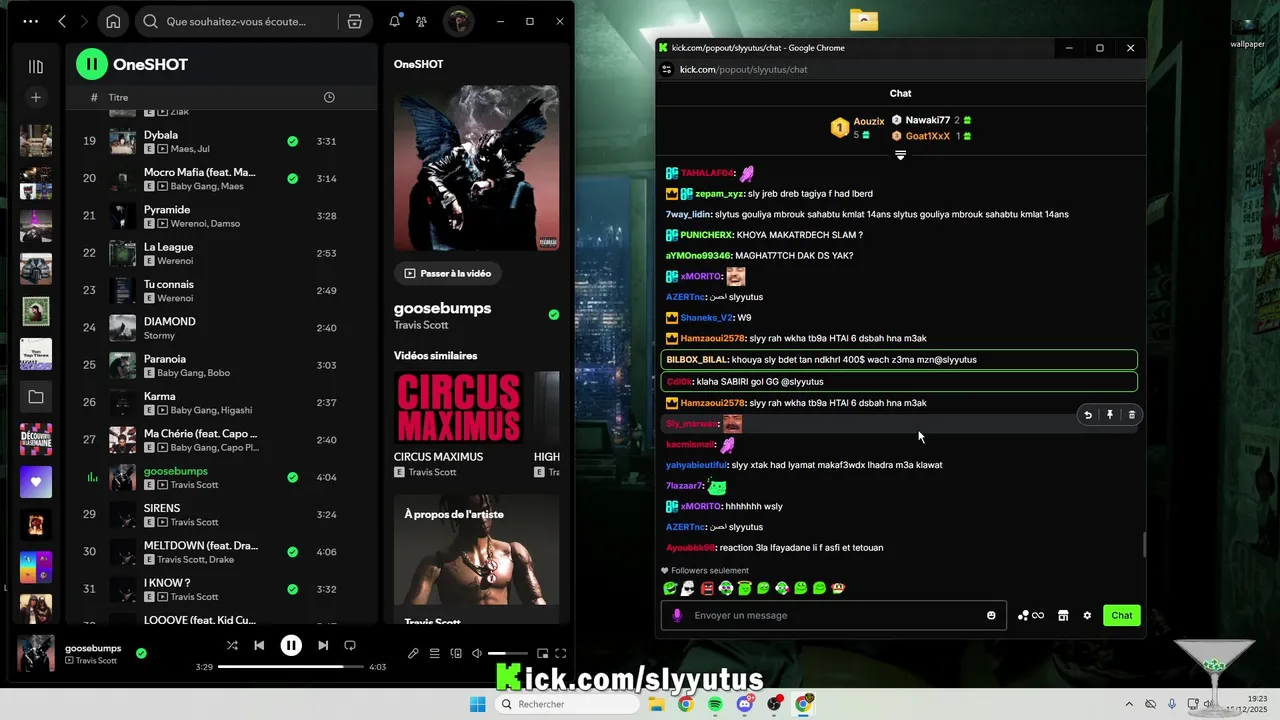
Task: Open goosebumps album cover in side panel
Action: coord(476,168)
